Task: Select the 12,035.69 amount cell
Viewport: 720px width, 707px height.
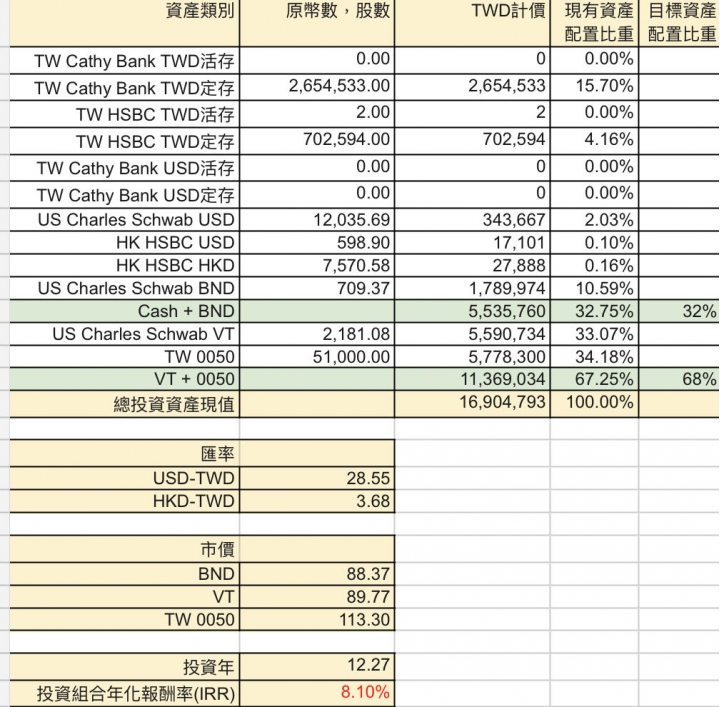Action: tap(317, 220)
